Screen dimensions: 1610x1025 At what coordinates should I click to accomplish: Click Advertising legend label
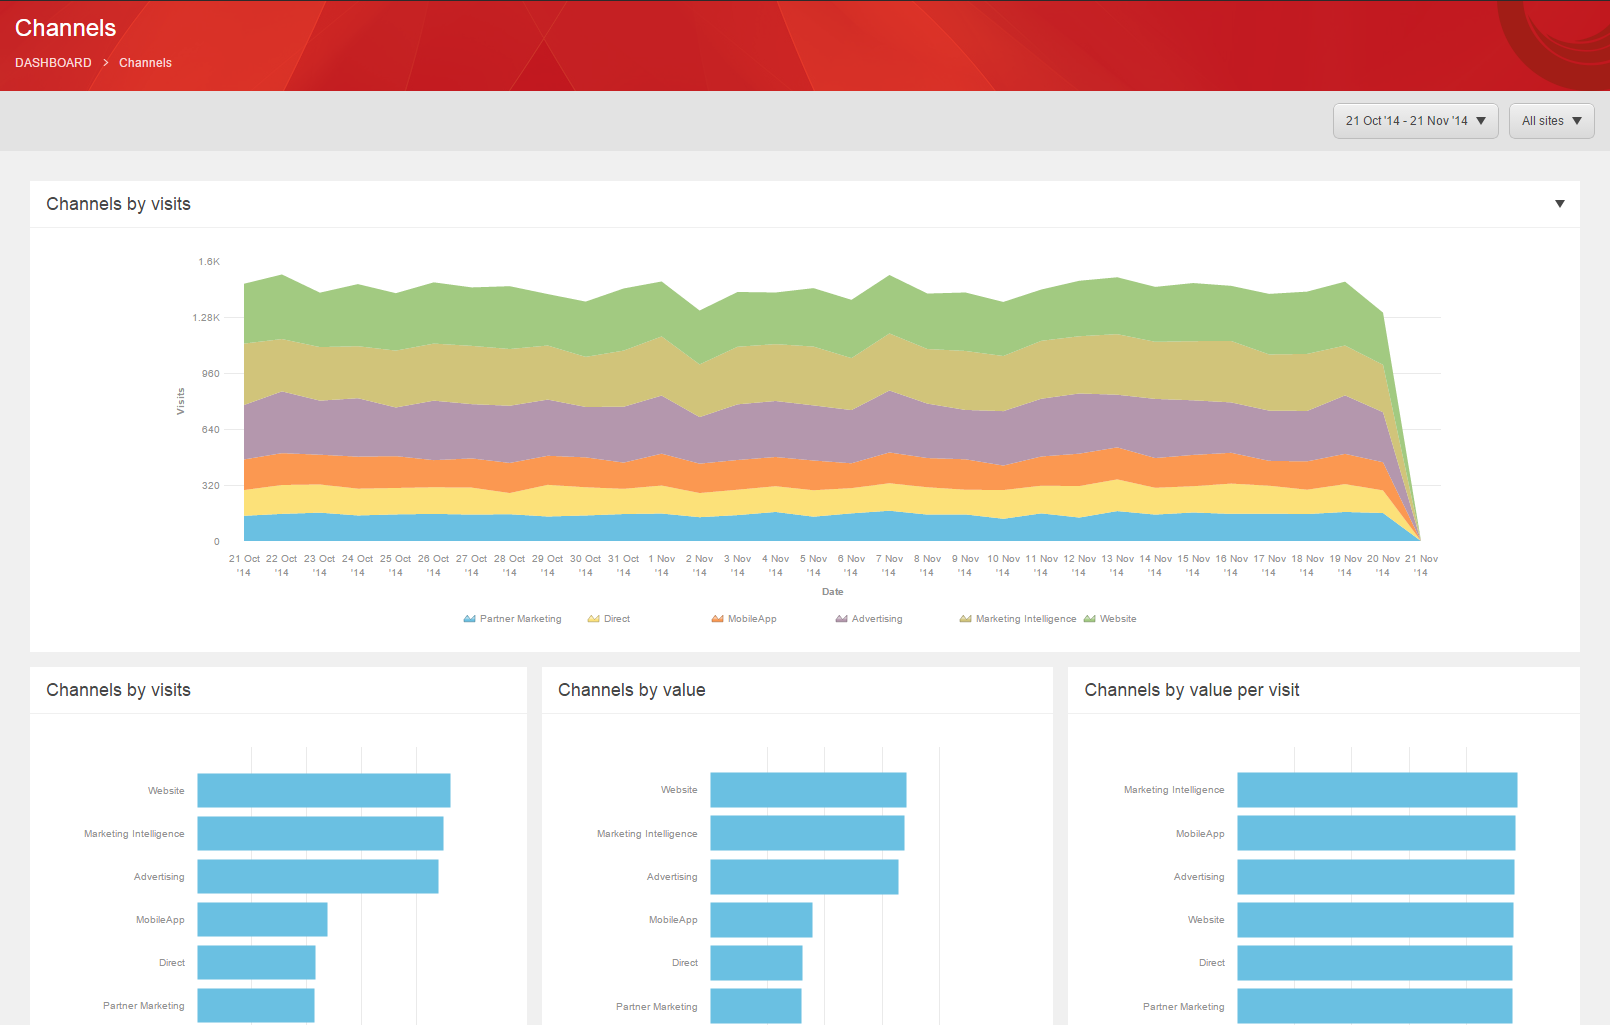[x=877, y=619]
